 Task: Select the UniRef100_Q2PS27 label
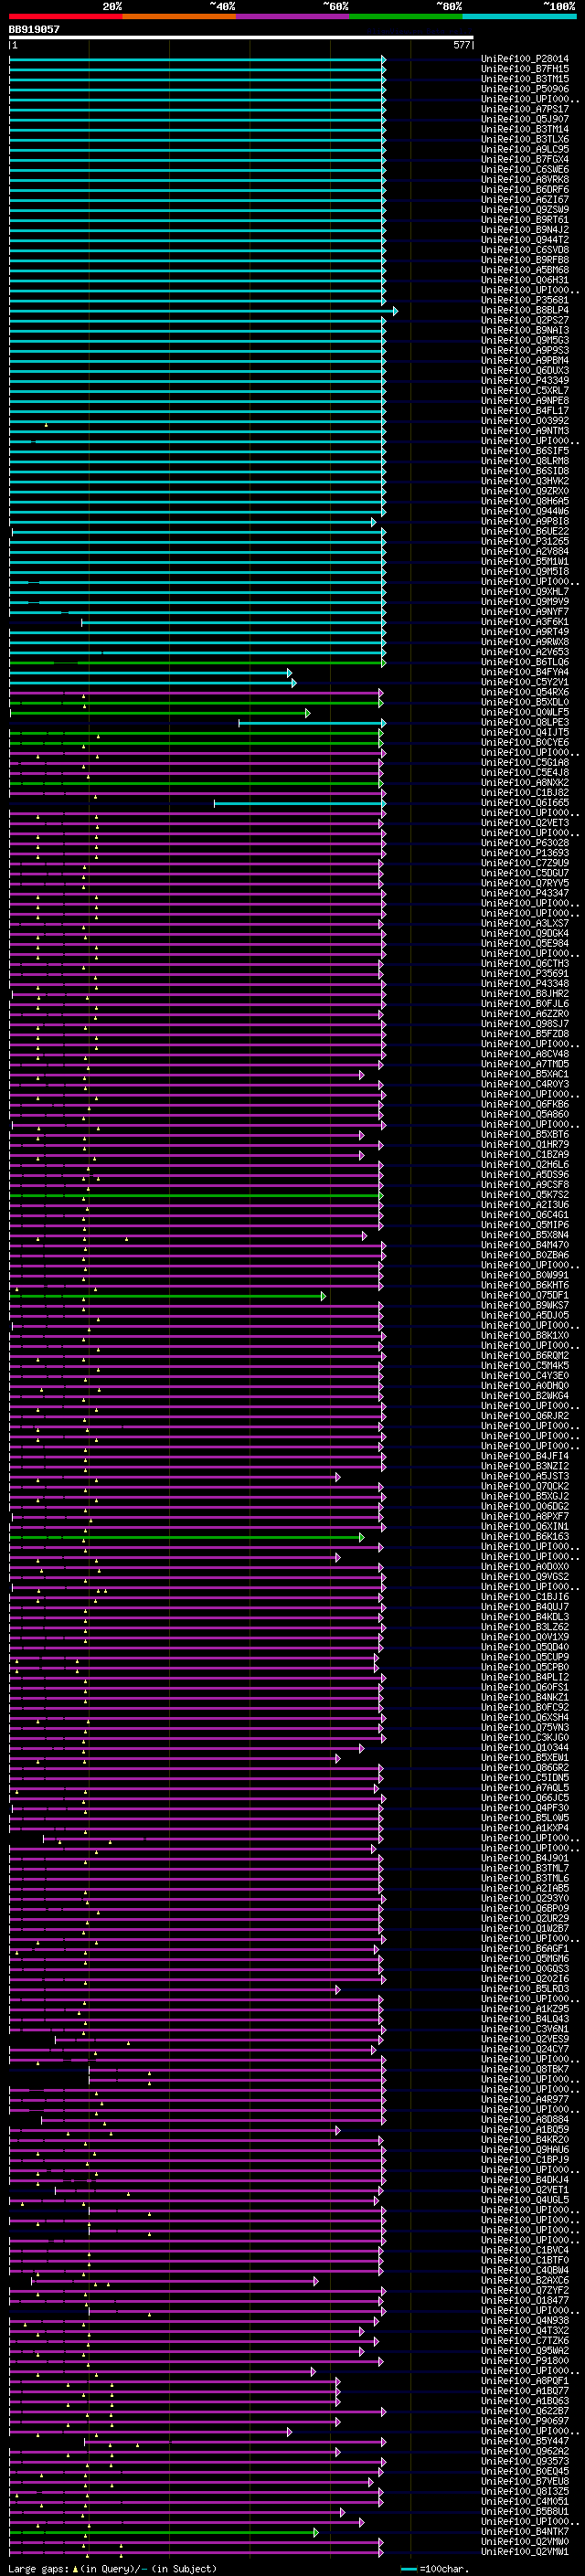pos(525,320)
